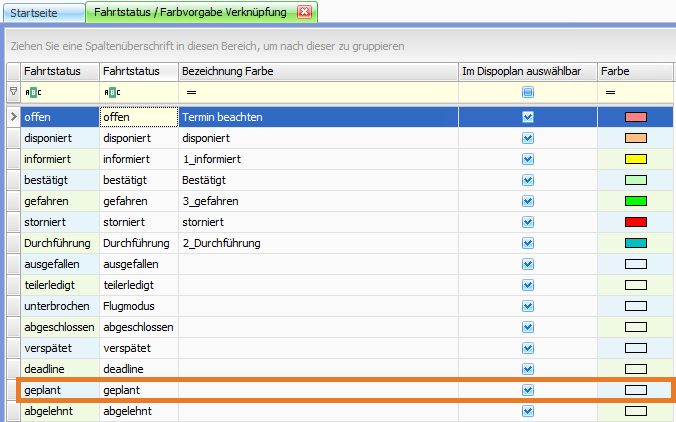Select the Flugmodus cell in unterbrochen row
Image resolution: width=676 pixels, height=422 pixels.
(138, 306)
